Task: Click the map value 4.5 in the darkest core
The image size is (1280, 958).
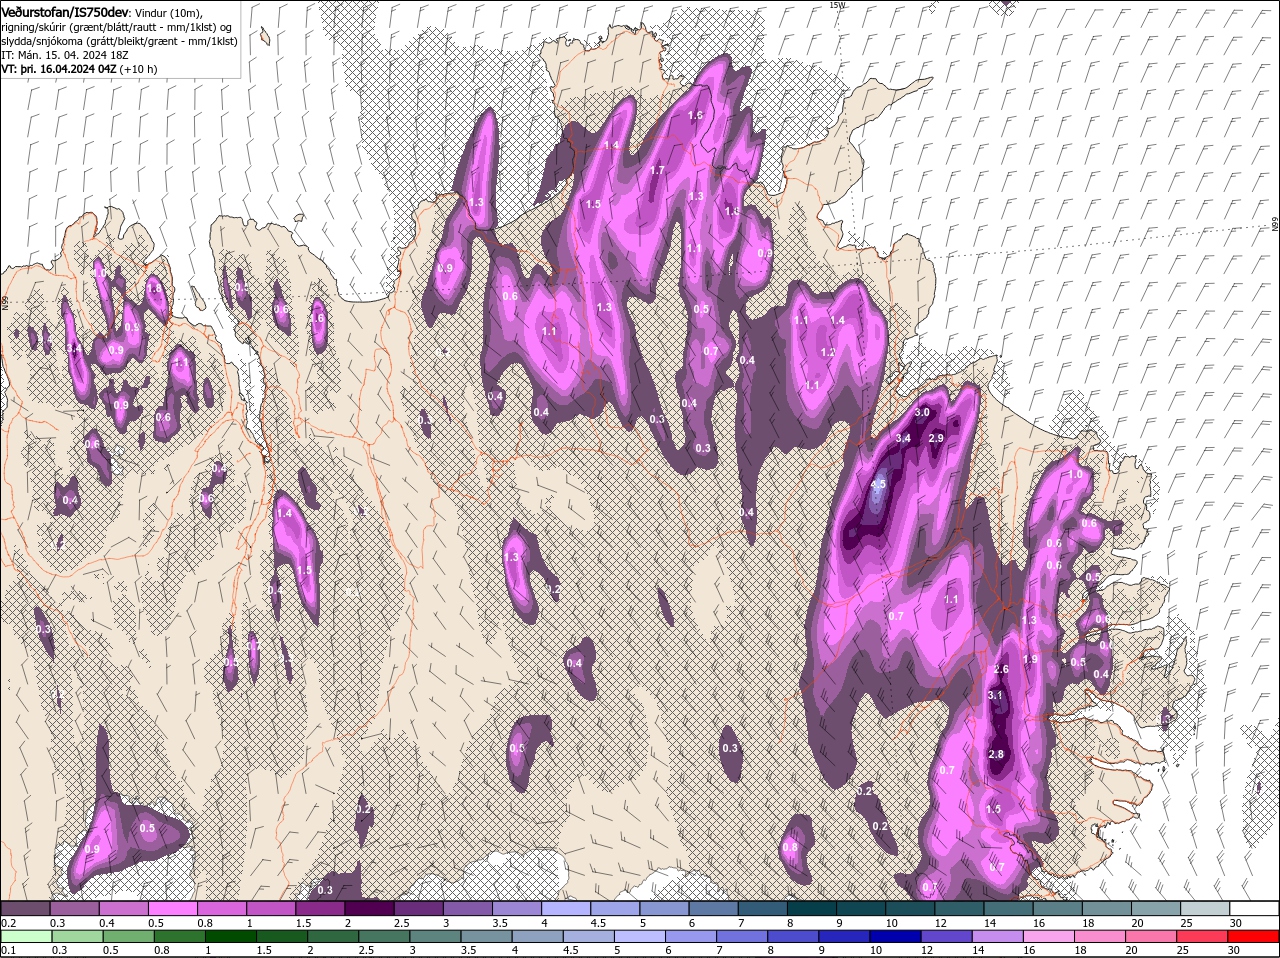Action: coord(878,484)
